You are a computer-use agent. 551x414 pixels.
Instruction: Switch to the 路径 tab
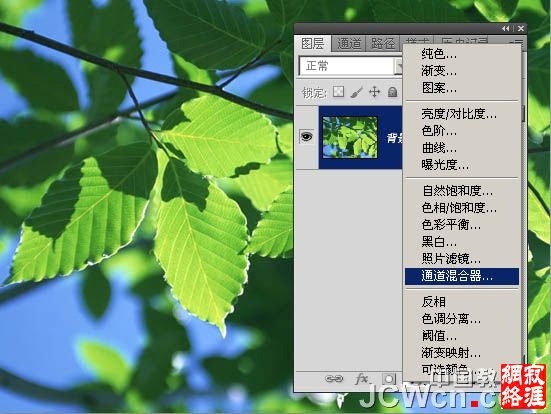(383, 44)
